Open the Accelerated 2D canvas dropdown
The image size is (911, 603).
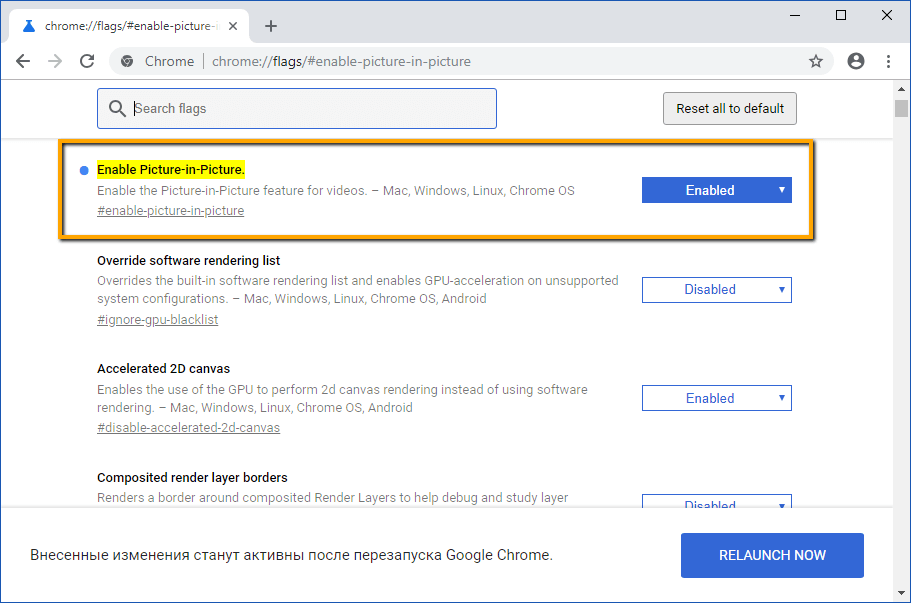tap(716, 398)
